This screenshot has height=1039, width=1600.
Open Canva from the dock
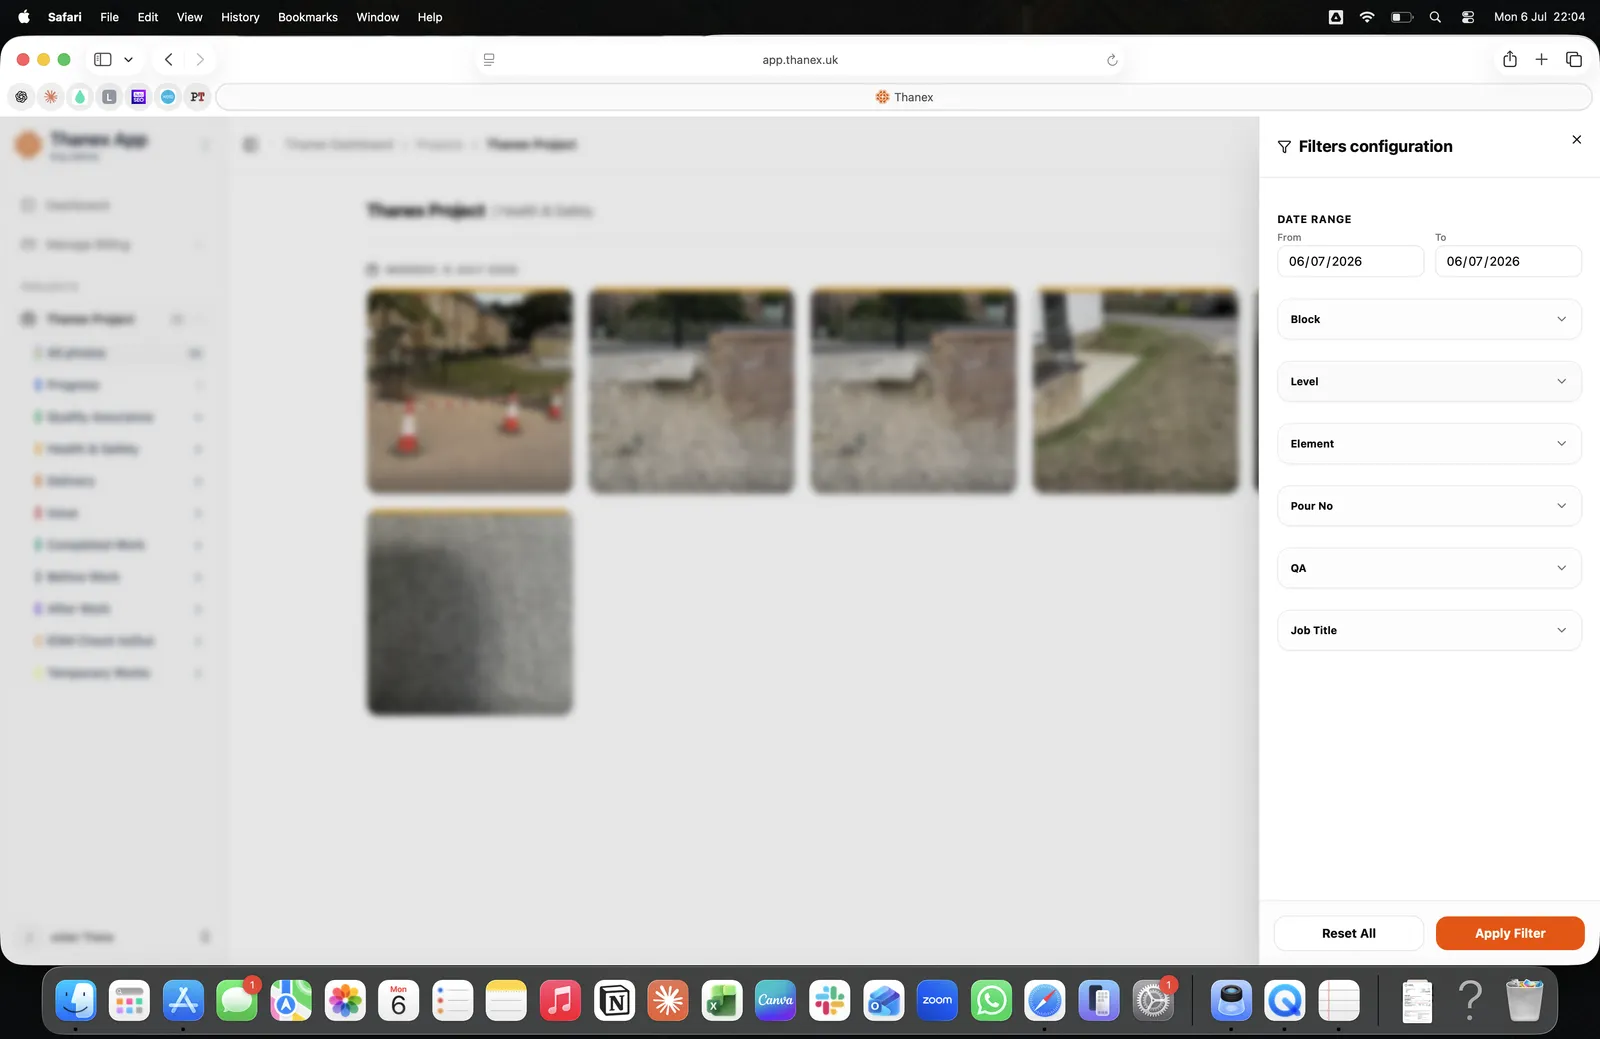click(x=776, y=1000)
